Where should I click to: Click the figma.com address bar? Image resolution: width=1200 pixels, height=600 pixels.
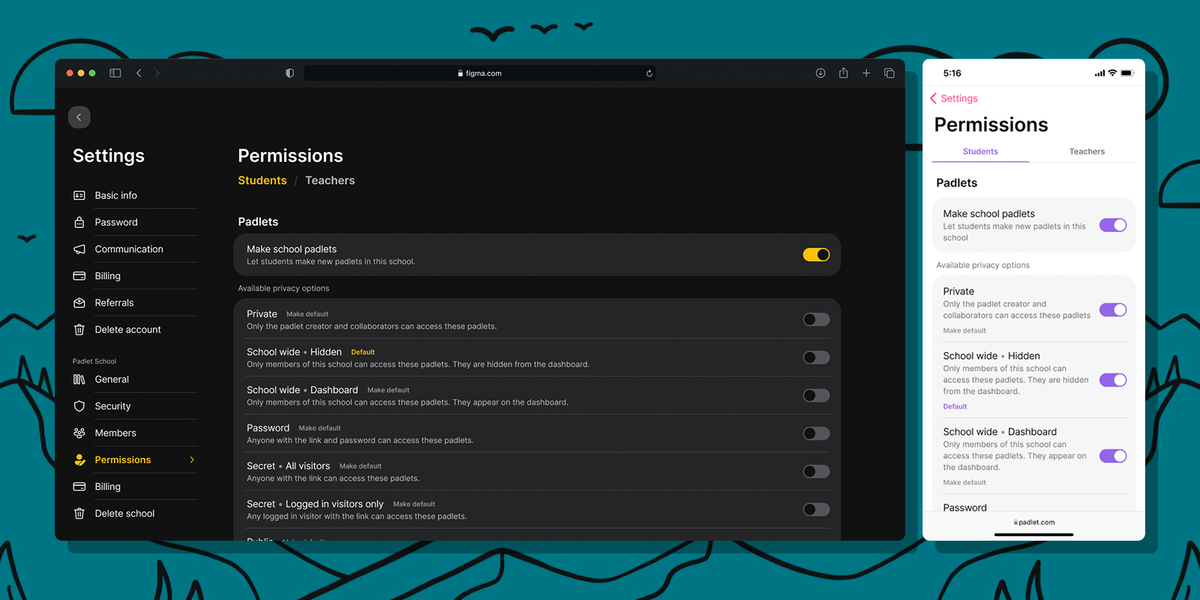click(479, 73)
